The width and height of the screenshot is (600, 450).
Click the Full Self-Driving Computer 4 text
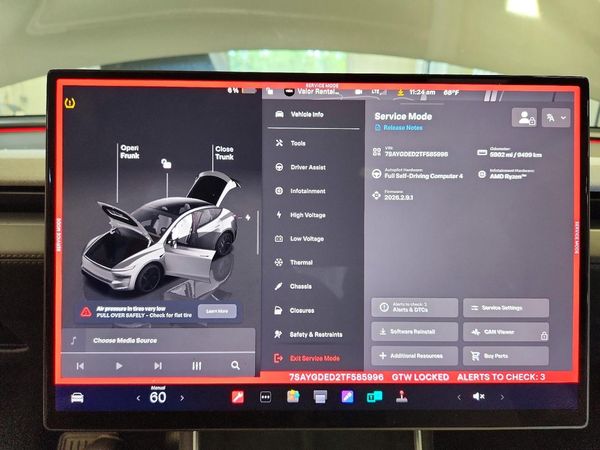[x=424, y=176]
